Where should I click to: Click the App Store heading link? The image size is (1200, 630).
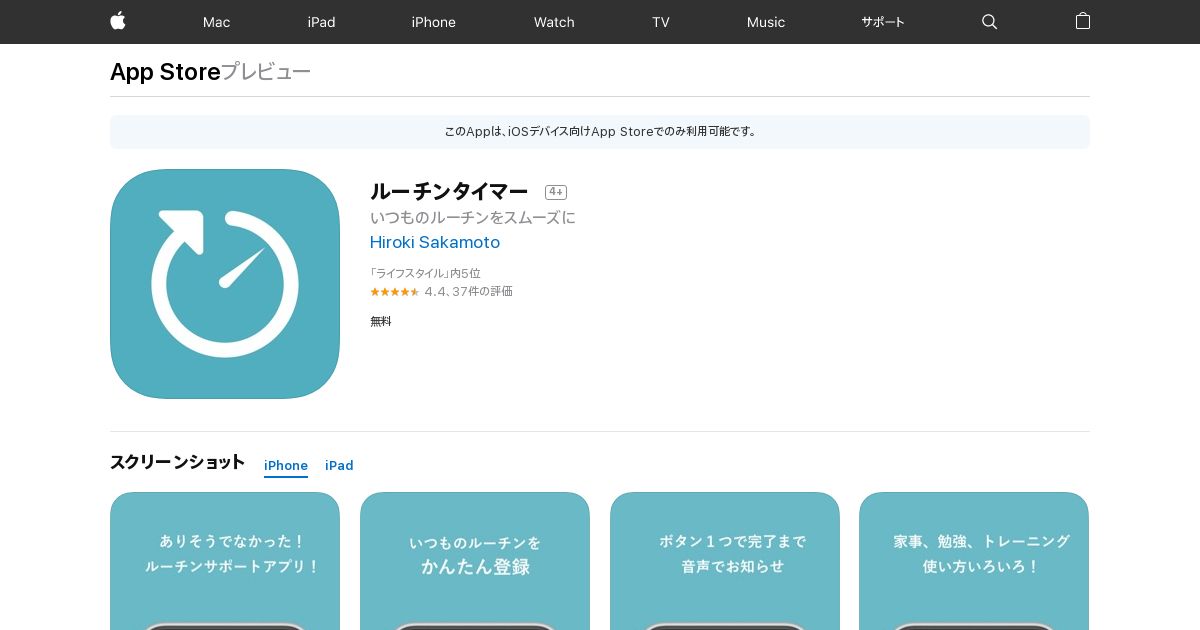pos(165,72)
